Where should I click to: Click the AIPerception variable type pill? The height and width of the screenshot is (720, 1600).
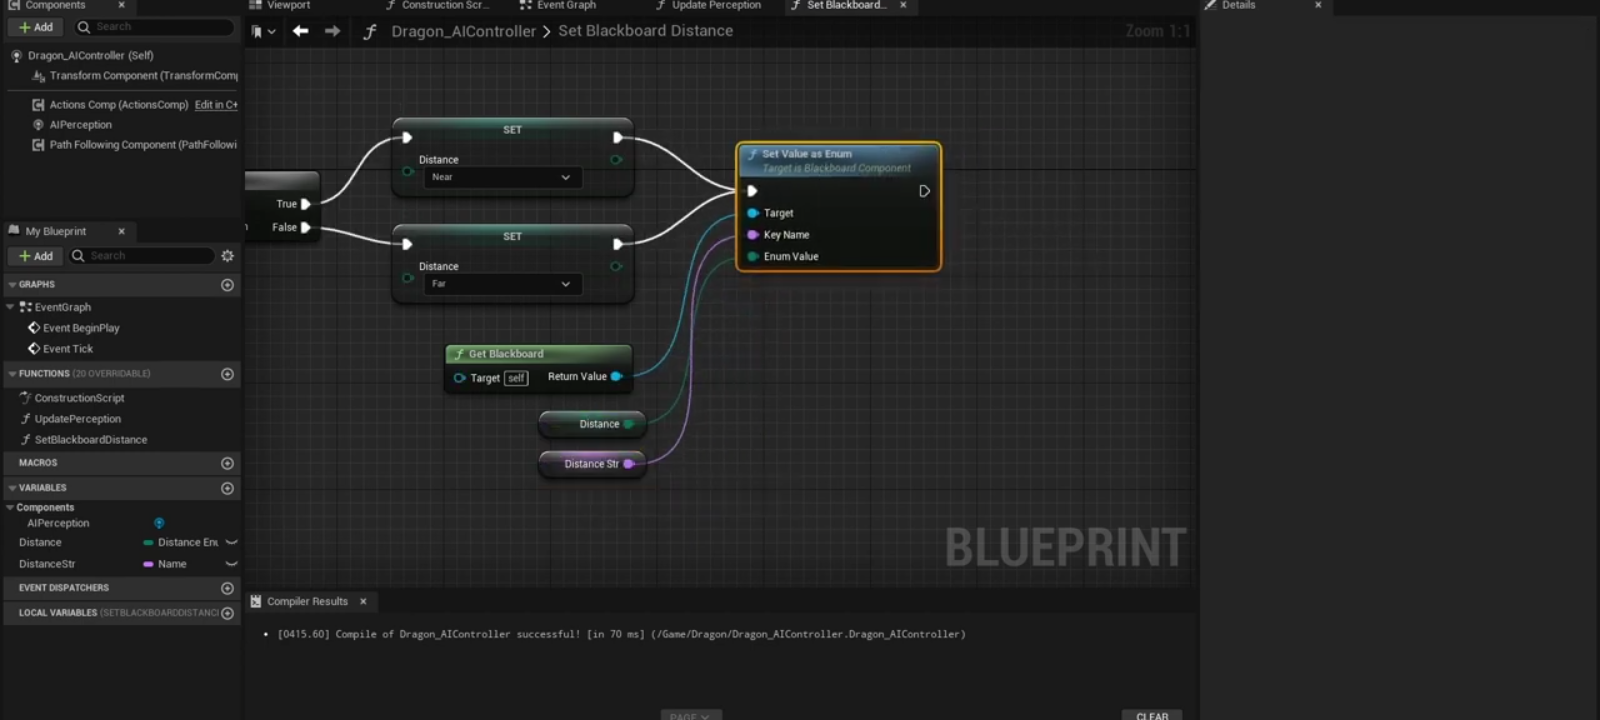coord(159,523)
